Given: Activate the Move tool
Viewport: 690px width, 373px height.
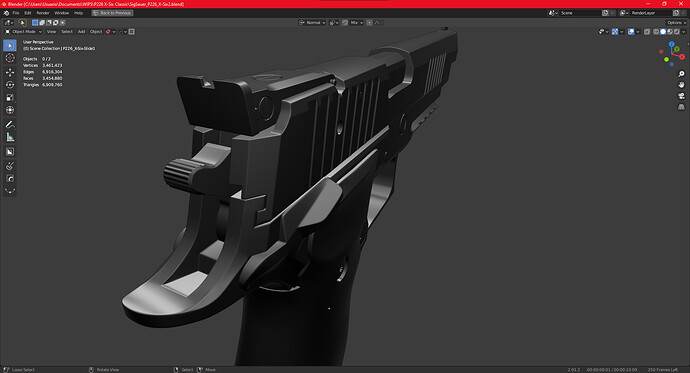Looking at the screenshot, I should click(10, 72).
